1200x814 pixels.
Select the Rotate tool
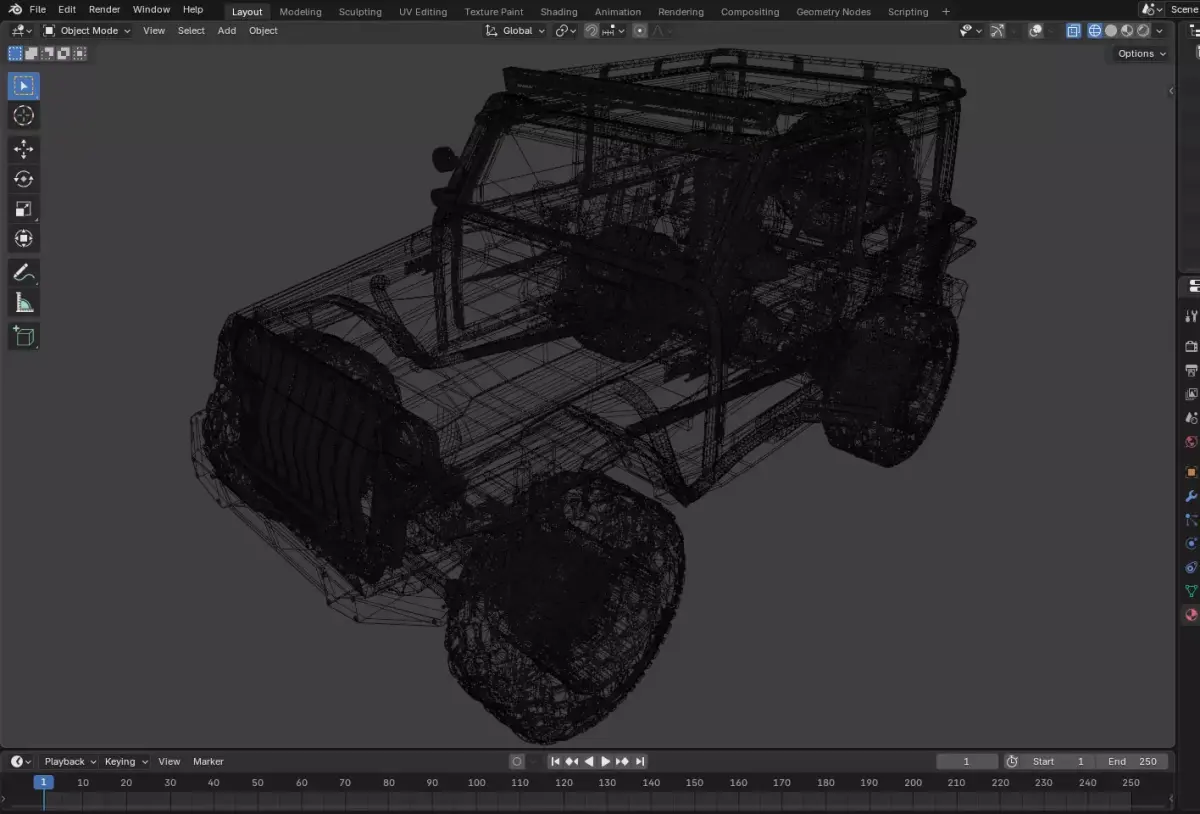coord(24,179)
